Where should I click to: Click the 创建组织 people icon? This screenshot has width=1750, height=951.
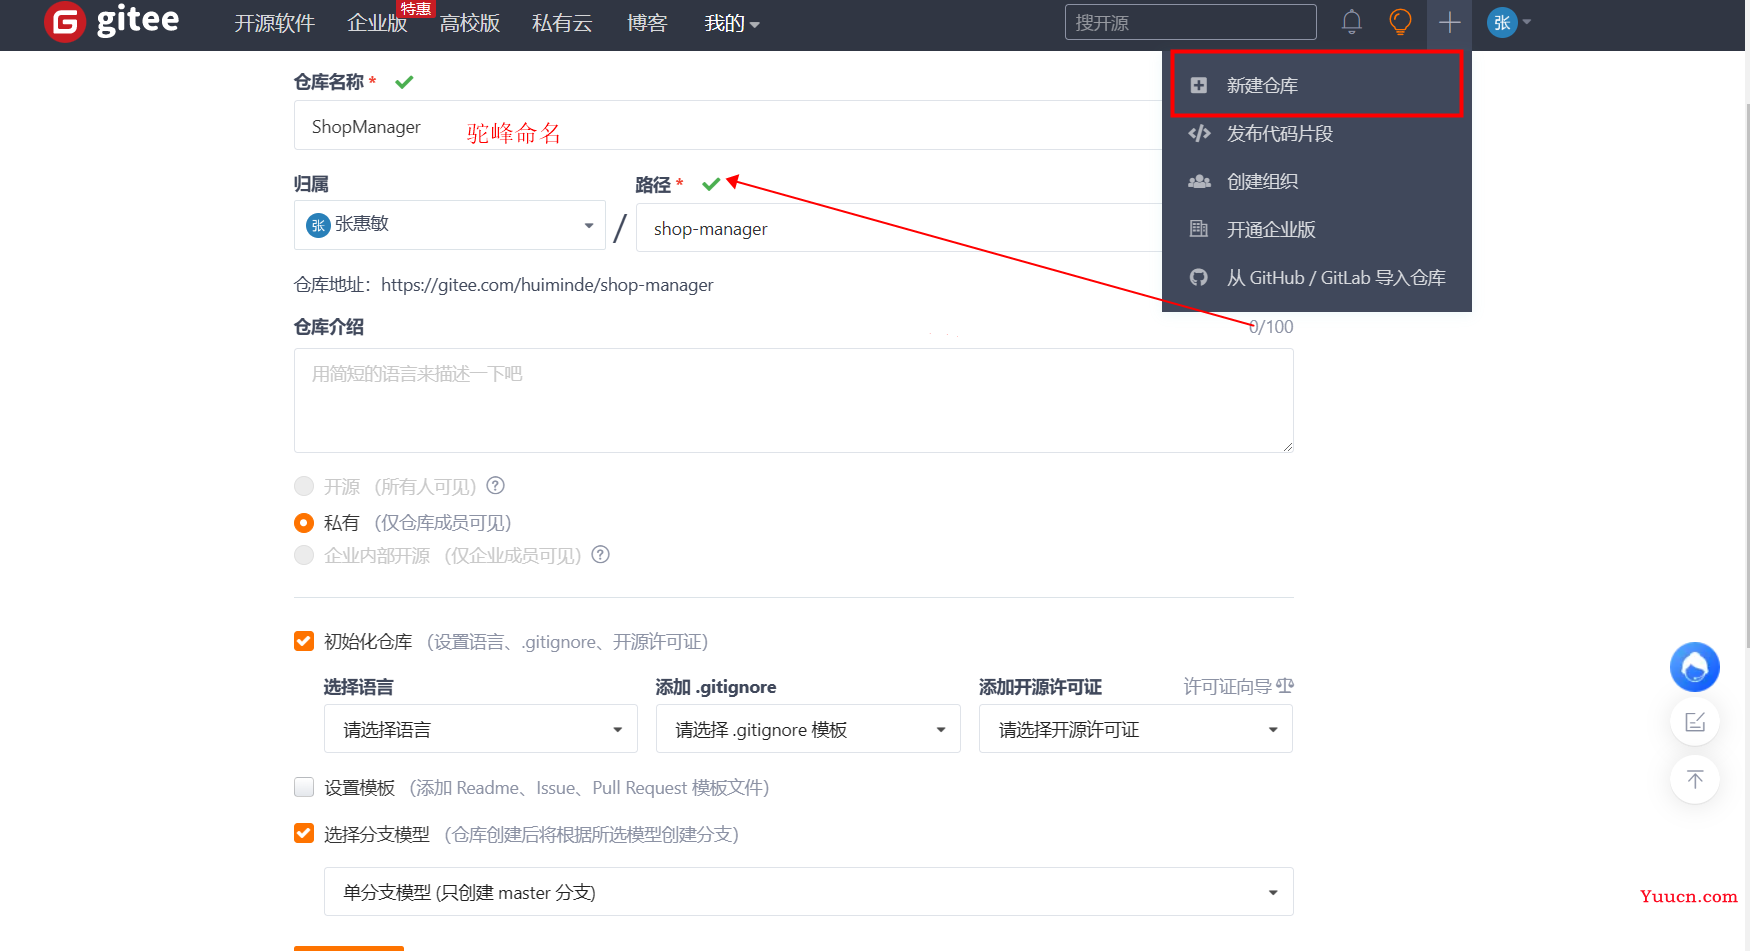coord(1199,181)
